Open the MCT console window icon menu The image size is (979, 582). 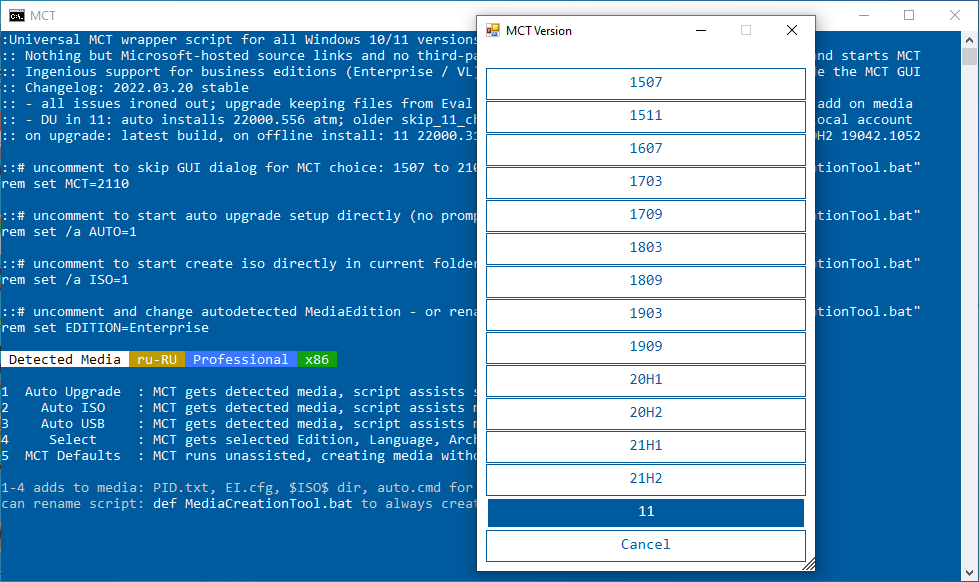point(16,15)
